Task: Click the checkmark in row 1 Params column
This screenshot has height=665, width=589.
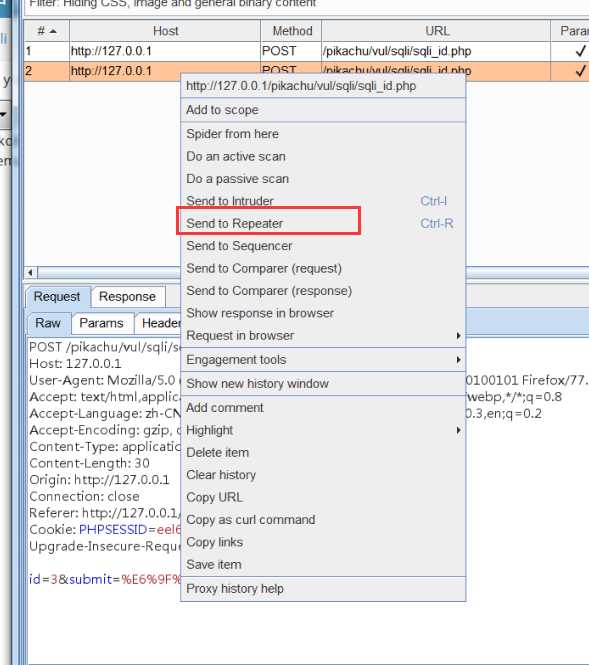Action: (580, 51)
